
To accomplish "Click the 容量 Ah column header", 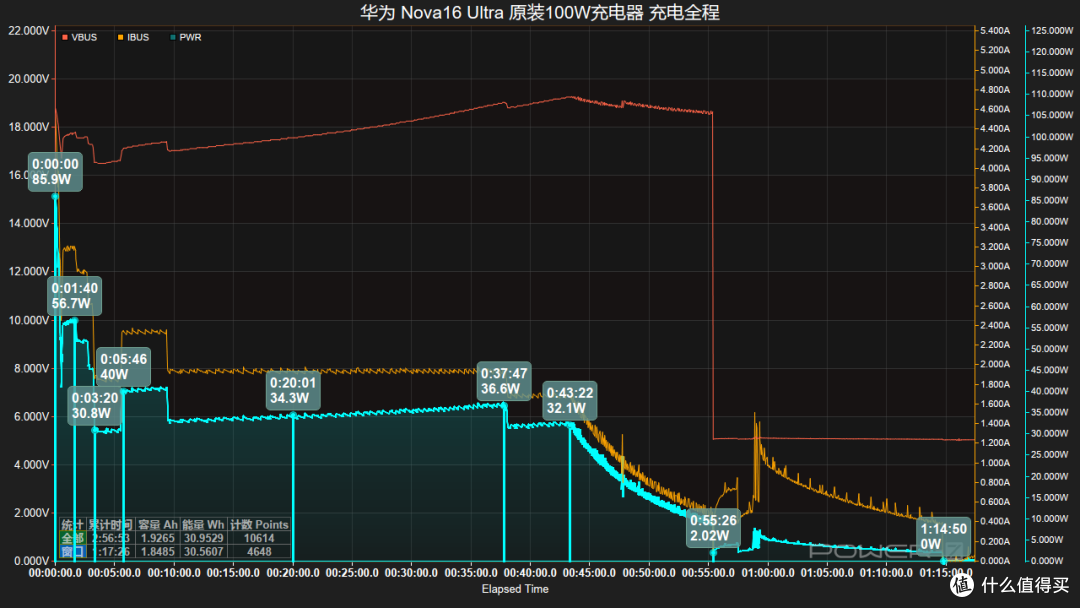I will (158, 525).
